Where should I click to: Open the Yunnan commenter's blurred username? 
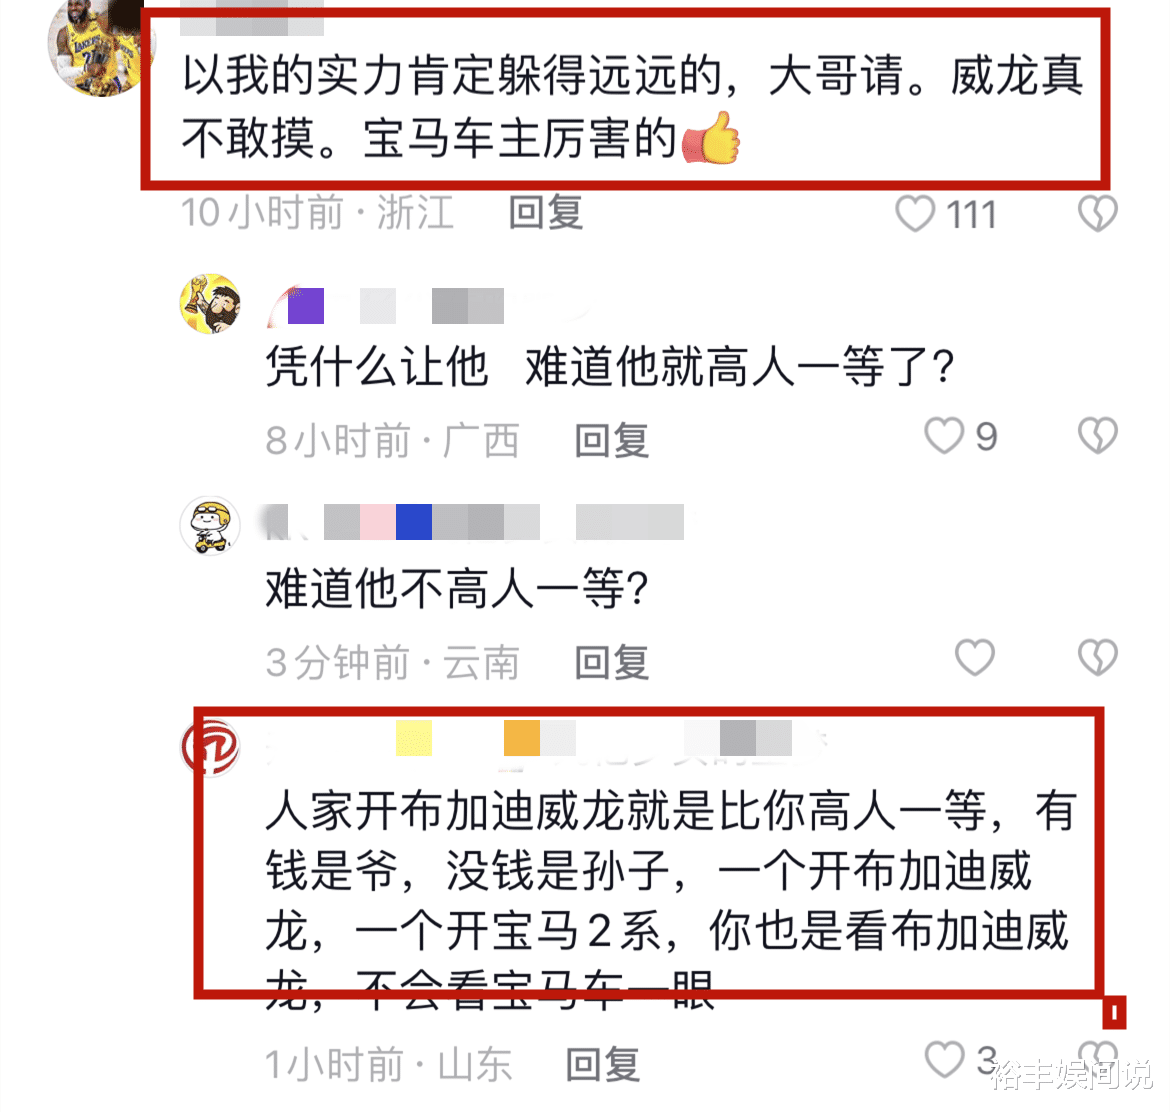click(474, 521)
